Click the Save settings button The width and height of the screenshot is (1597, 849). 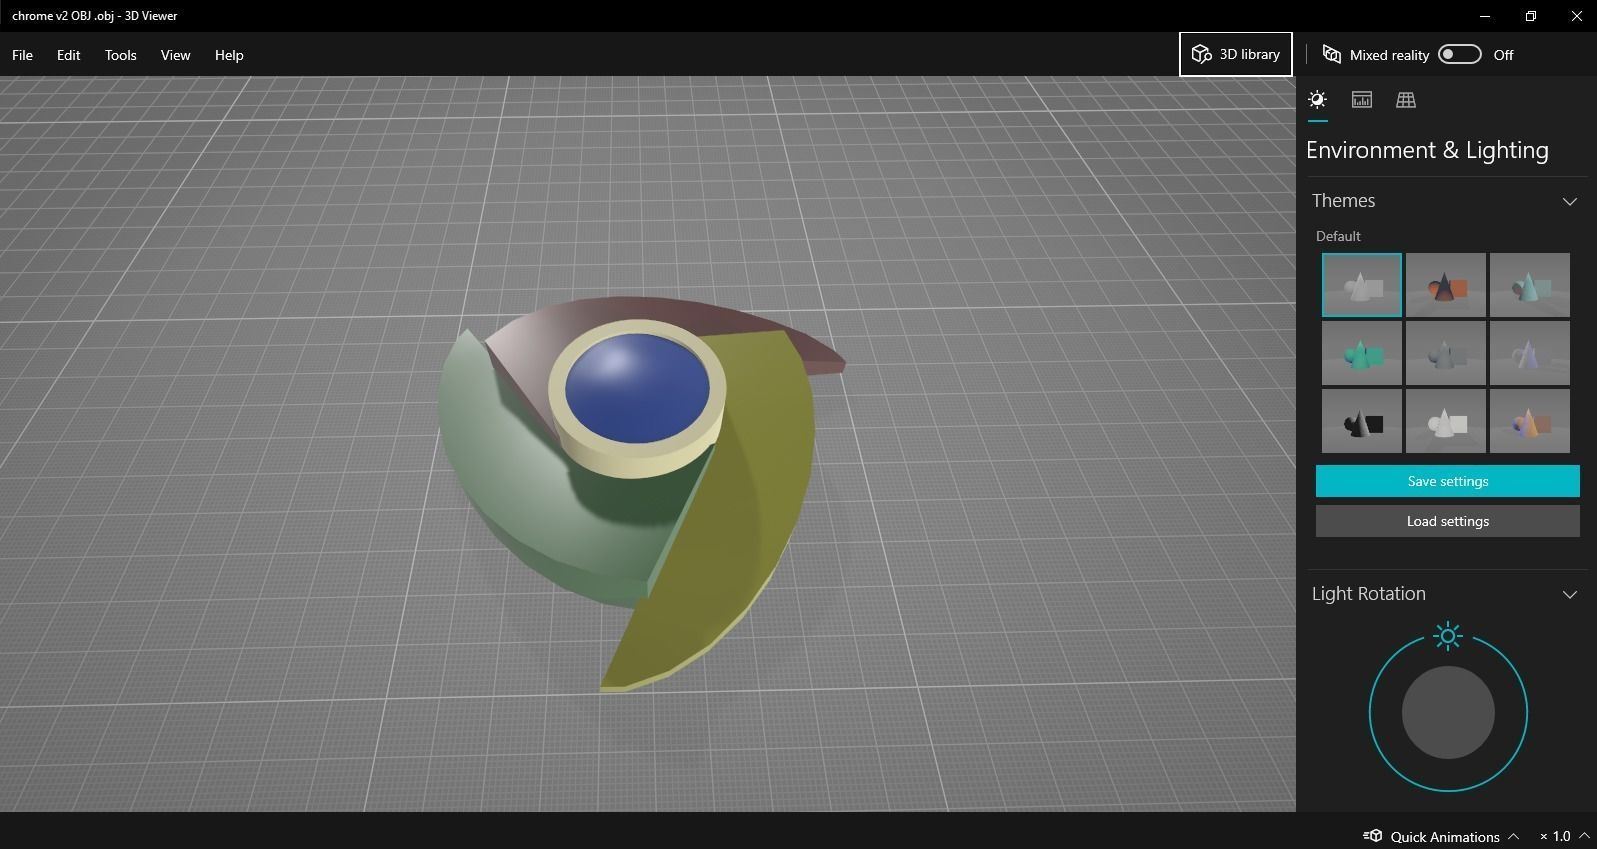point(1447,481)
